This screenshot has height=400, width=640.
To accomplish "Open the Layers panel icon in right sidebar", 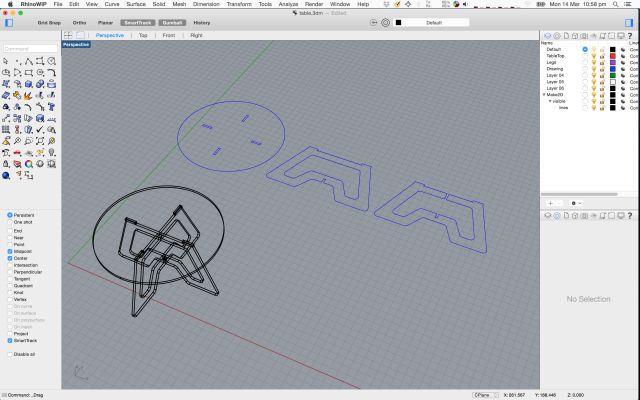I will pyautogui.click(x=548, y=36).
